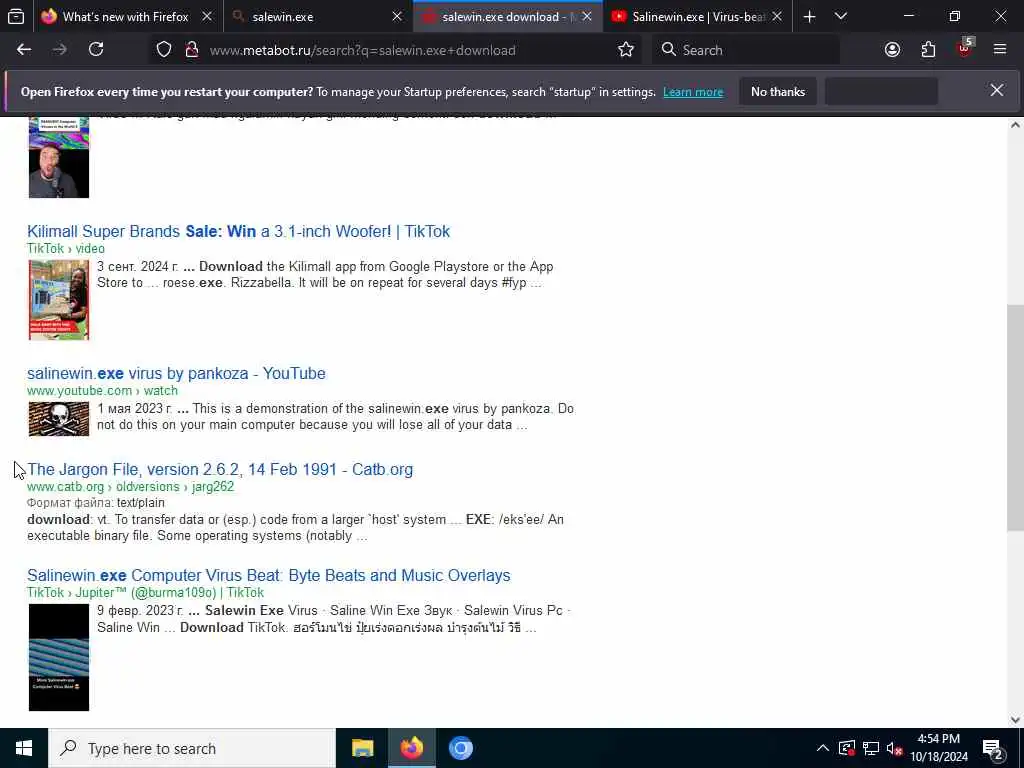The width and height of the screenshot is (1024, 768).
Task: Open the Kilimall TikTok thumbnail
Action: point(59,300)
